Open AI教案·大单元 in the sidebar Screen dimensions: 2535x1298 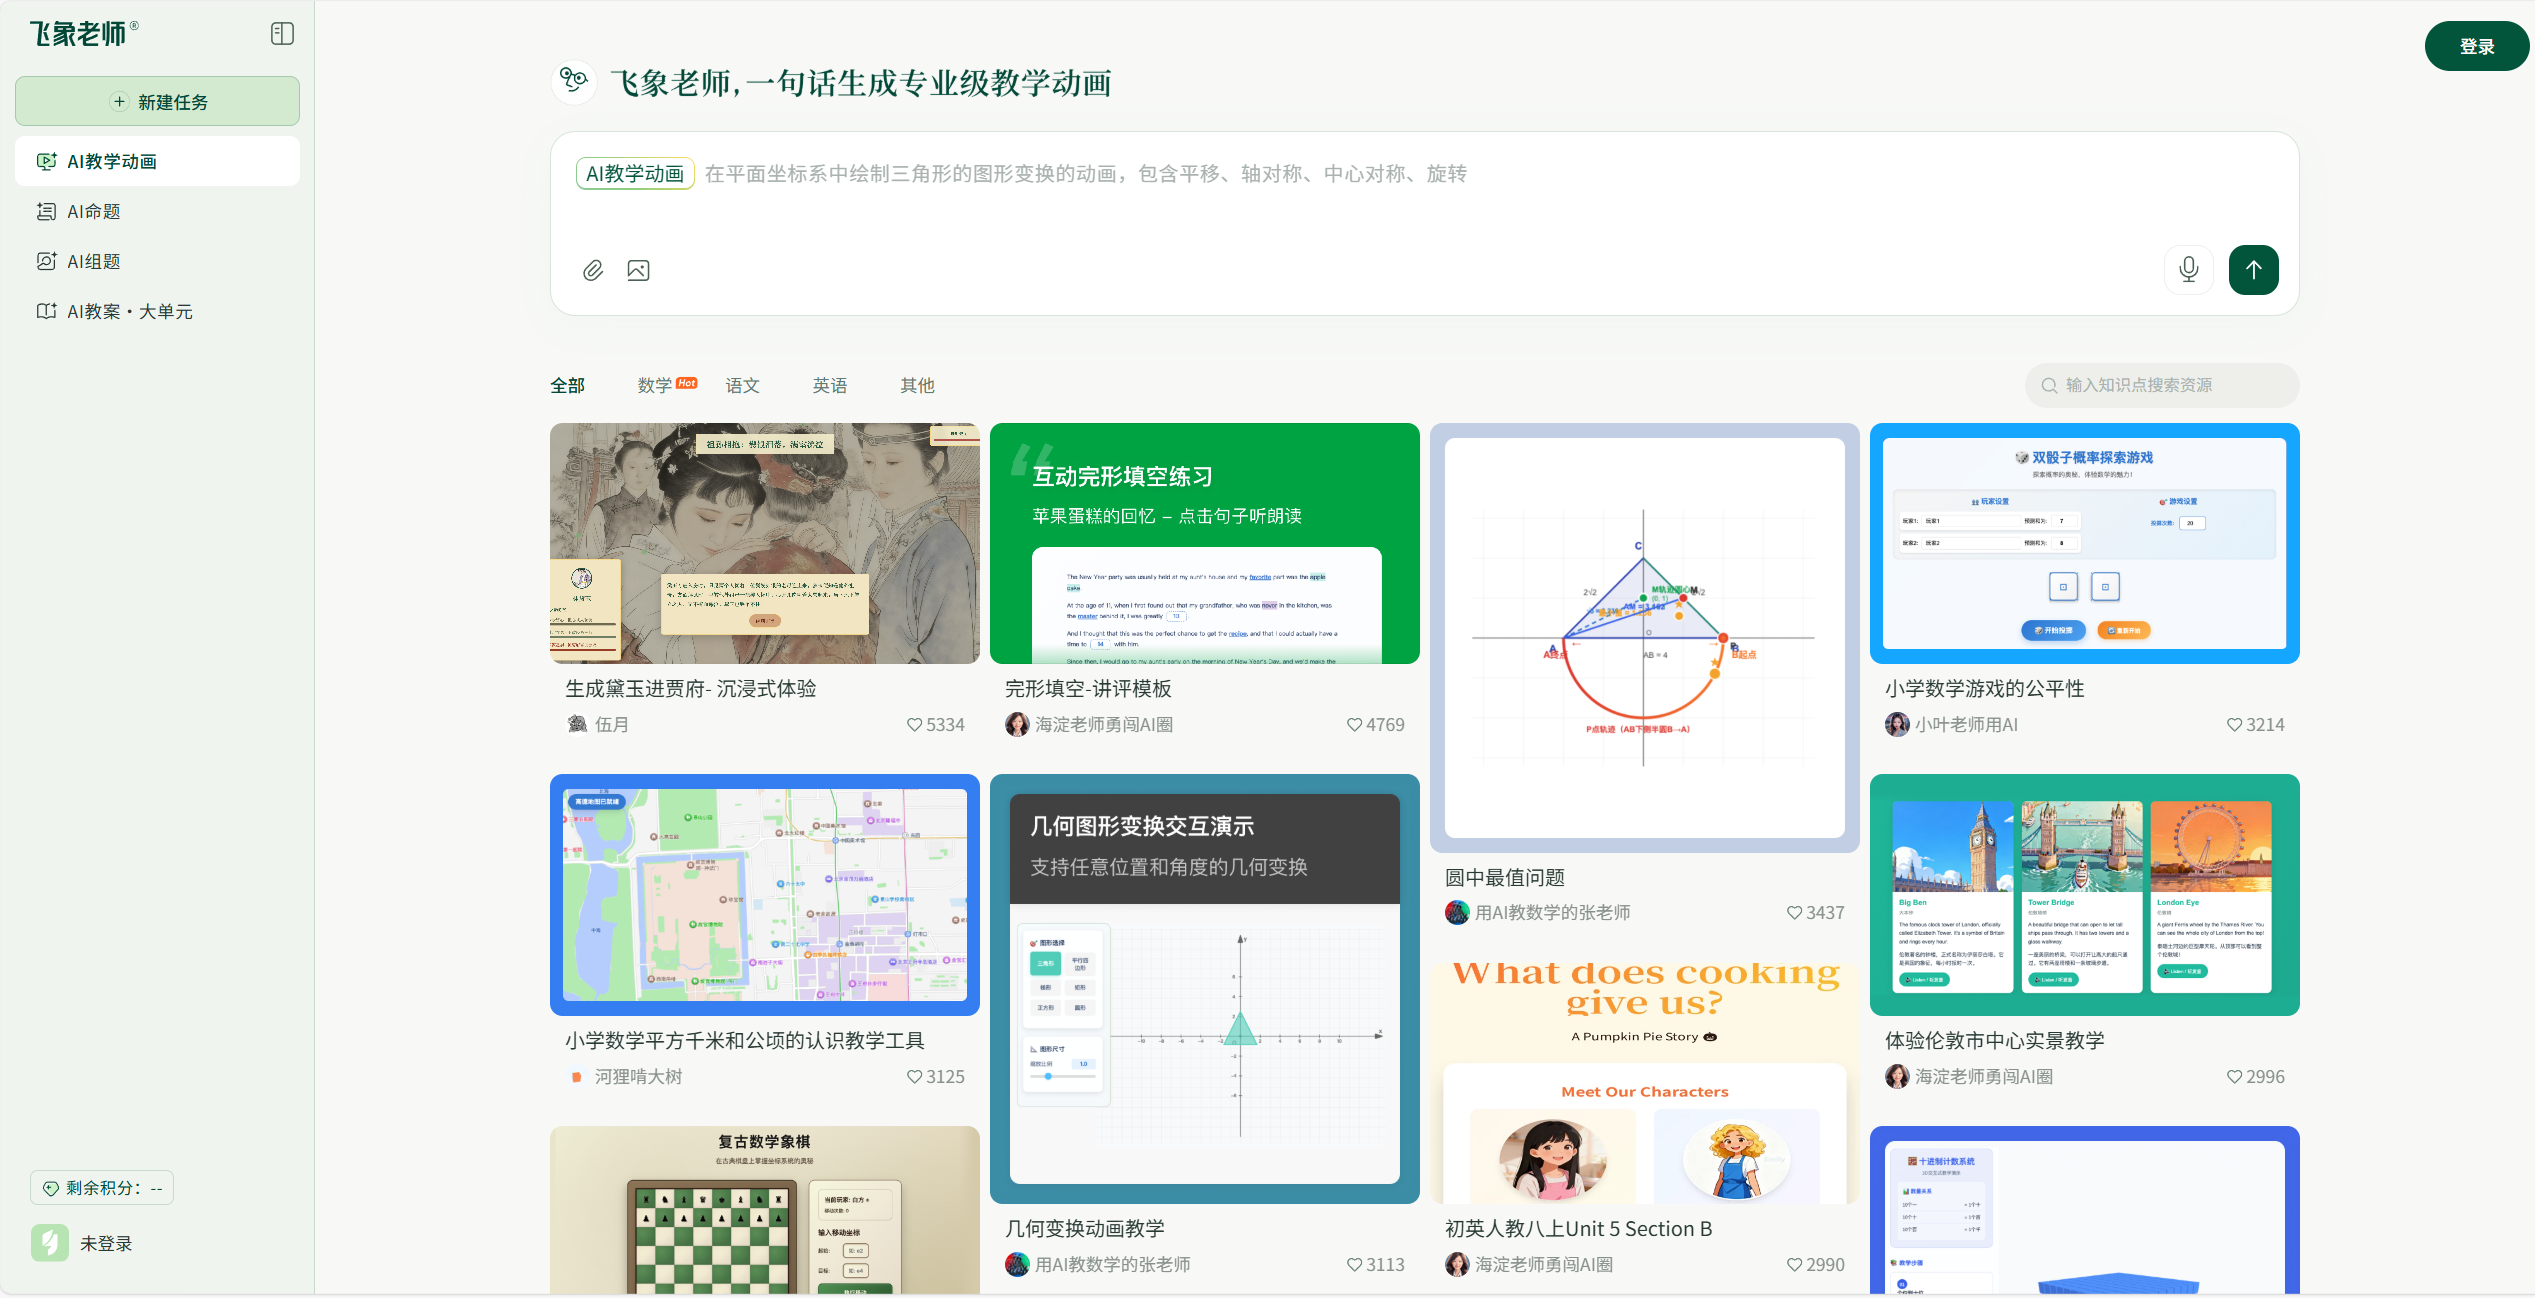(x=157, y=311)
